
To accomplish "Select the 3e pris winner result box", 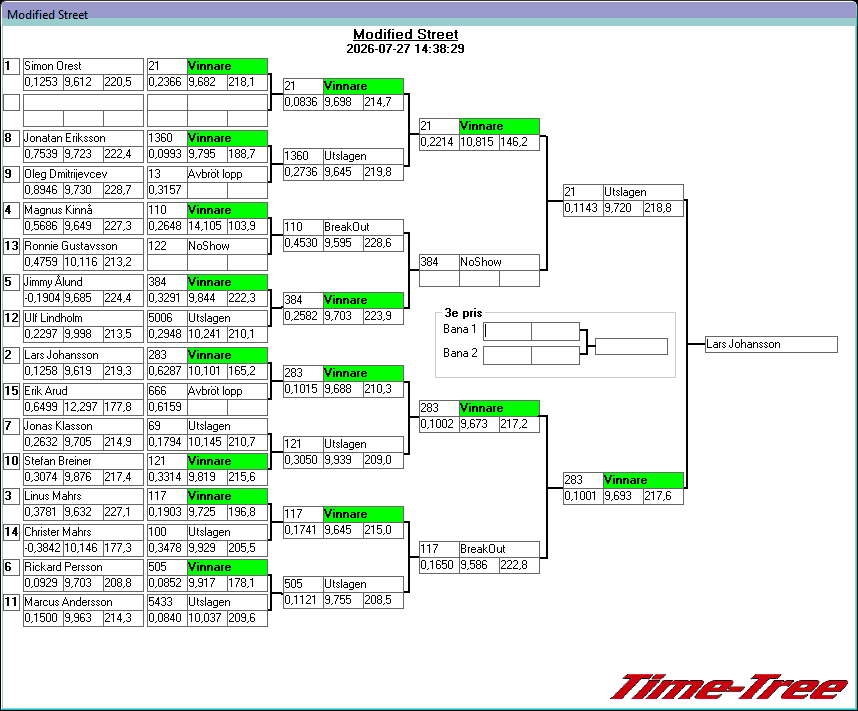I will pos(631,346).
